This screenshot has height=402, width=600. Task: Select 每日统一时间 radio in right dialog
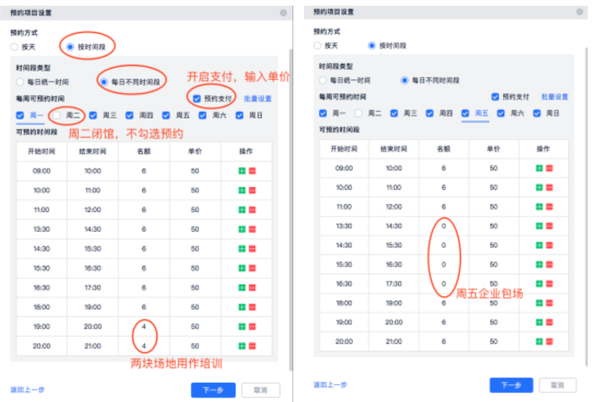(322, 79)
